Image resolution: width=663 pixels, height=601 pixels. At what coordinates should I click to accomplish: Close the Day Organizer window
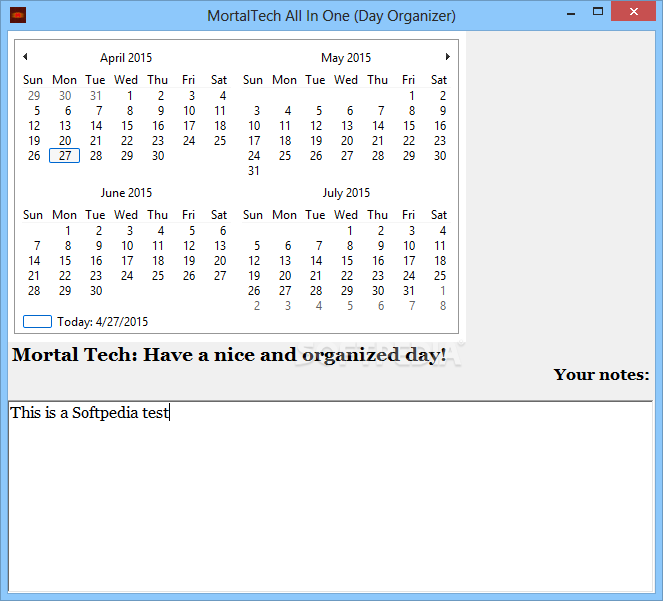[633, 11]
